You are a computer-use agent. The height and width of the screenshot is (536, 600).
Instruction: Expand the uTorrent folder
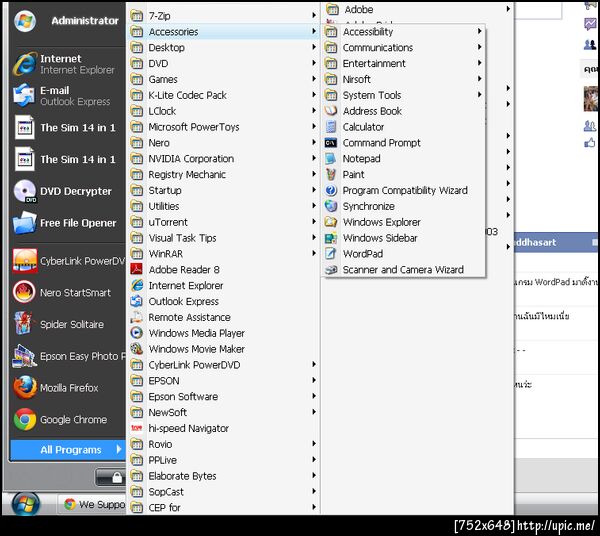(223, 222)
